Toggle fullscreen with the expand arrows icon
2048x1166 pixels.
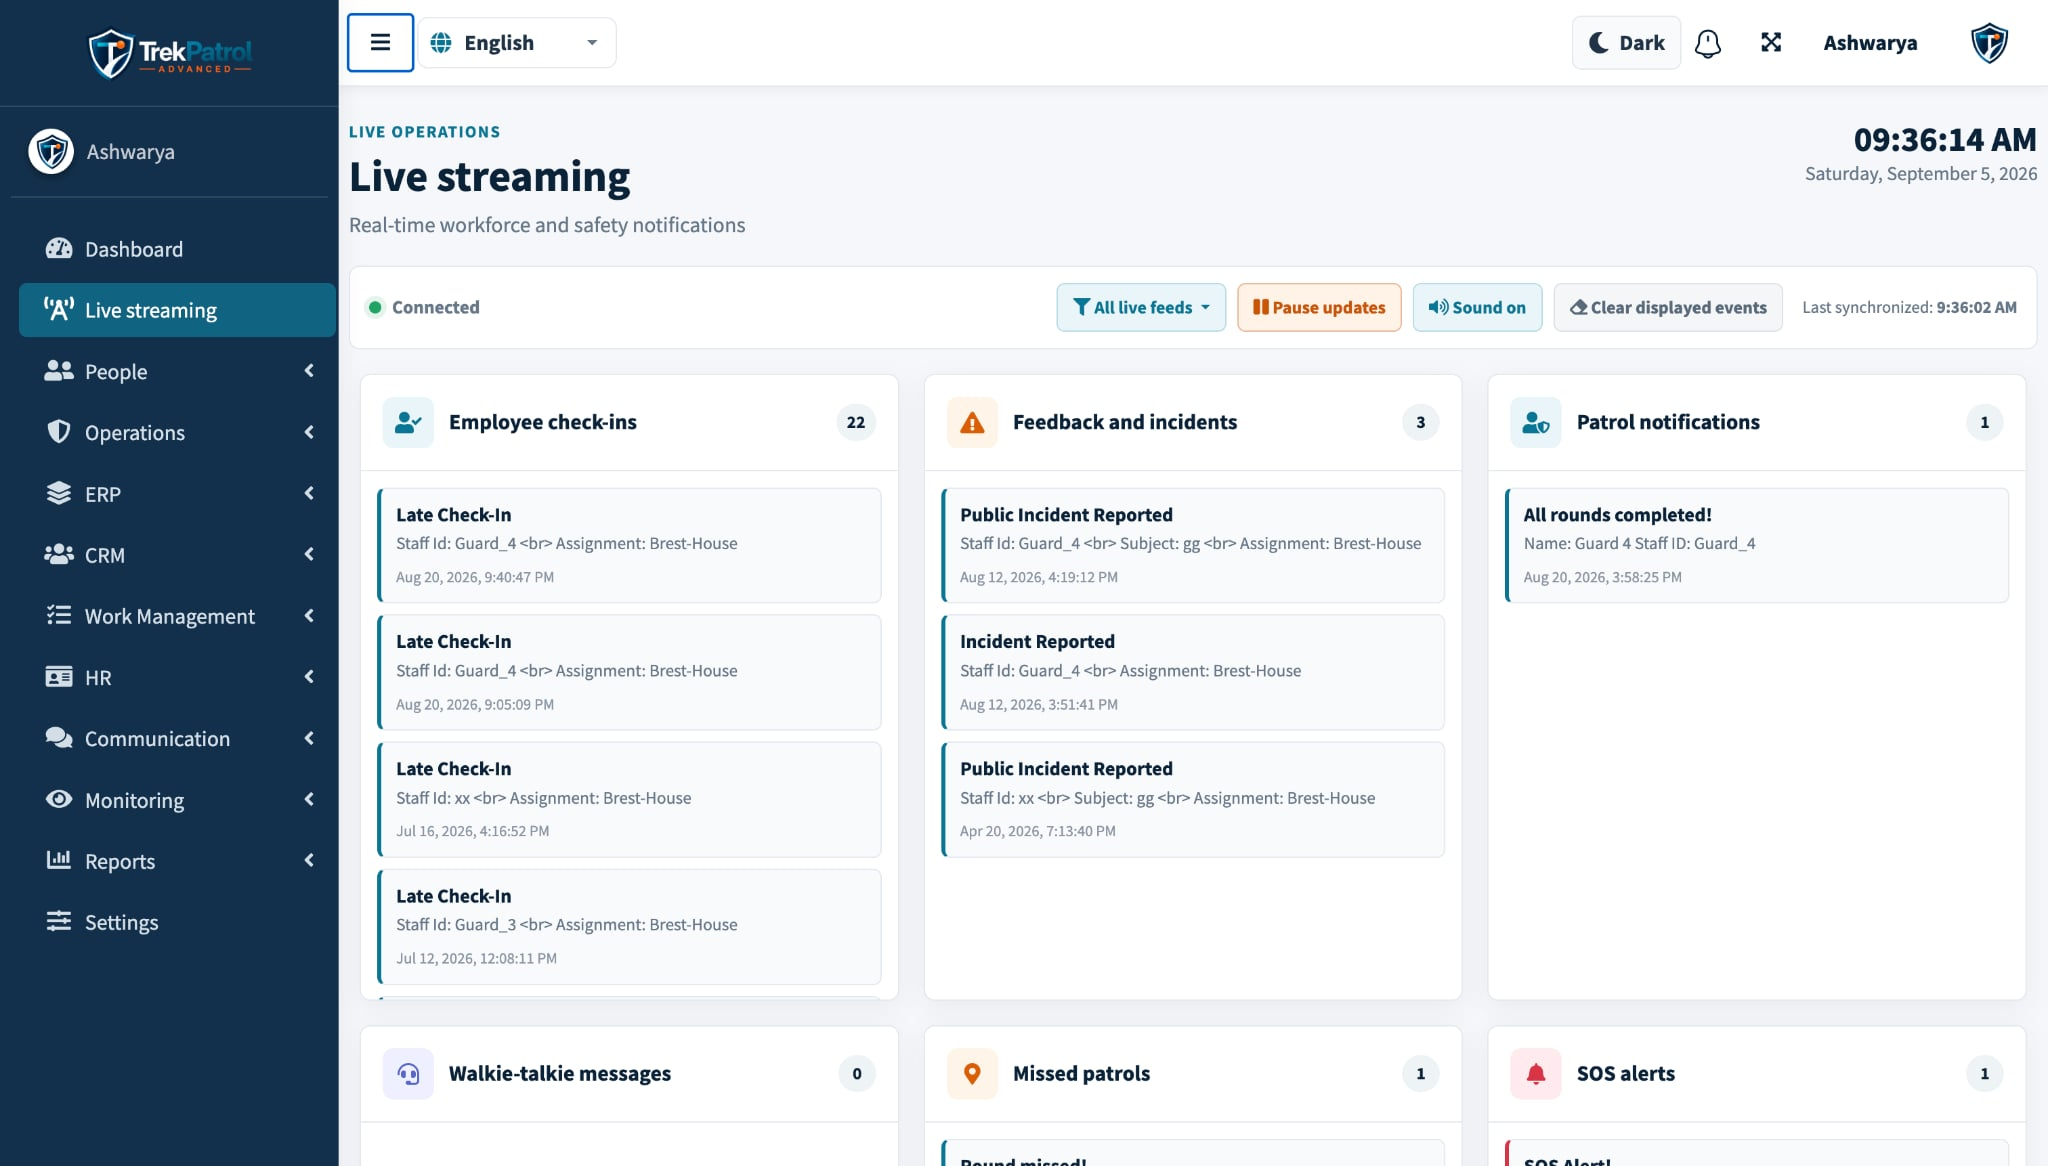coord(1771,42)
